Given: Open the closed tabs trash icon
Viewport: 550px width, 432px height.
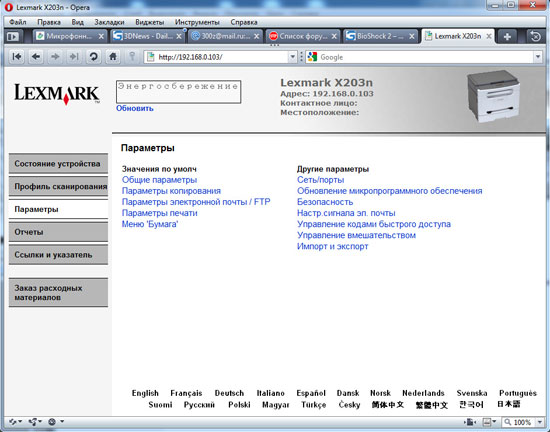Looking at the screenshot, I should coord(535,36).
